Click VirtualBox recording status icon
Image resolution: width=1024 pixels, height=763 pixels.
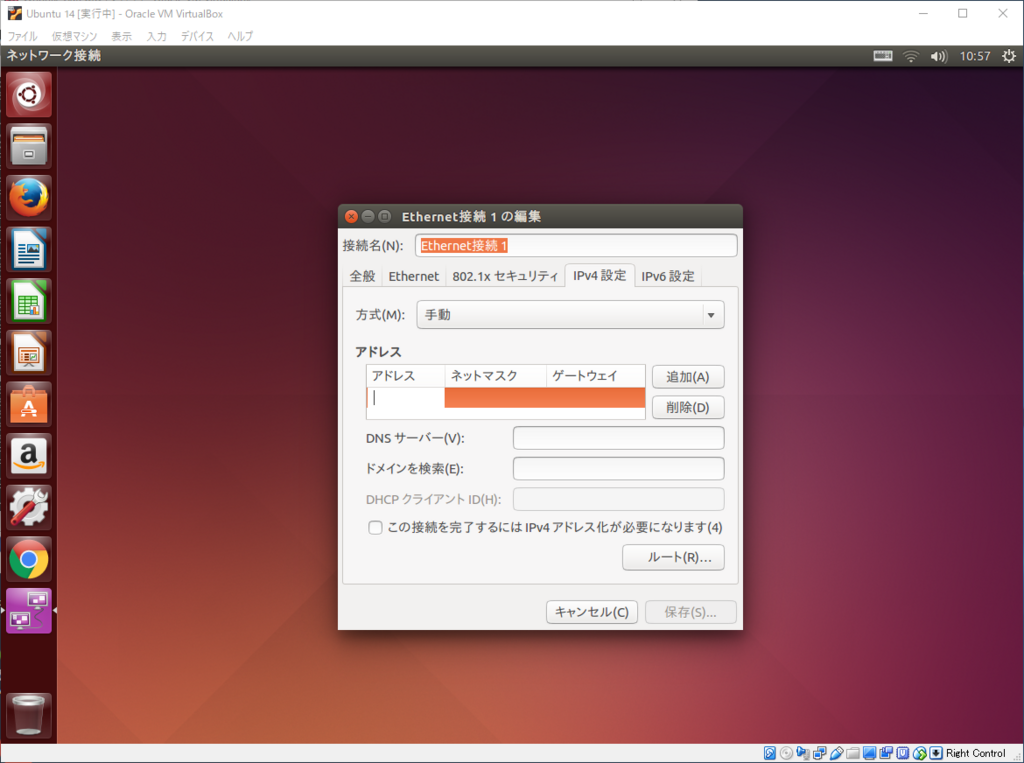pos(886,753)
